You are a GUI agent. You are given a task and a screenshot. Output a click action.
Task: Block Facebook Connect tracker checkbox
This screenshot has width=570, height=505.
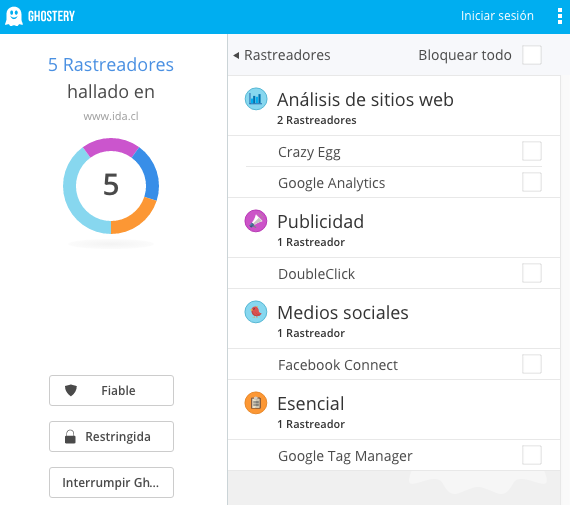(x=532, y=364)
